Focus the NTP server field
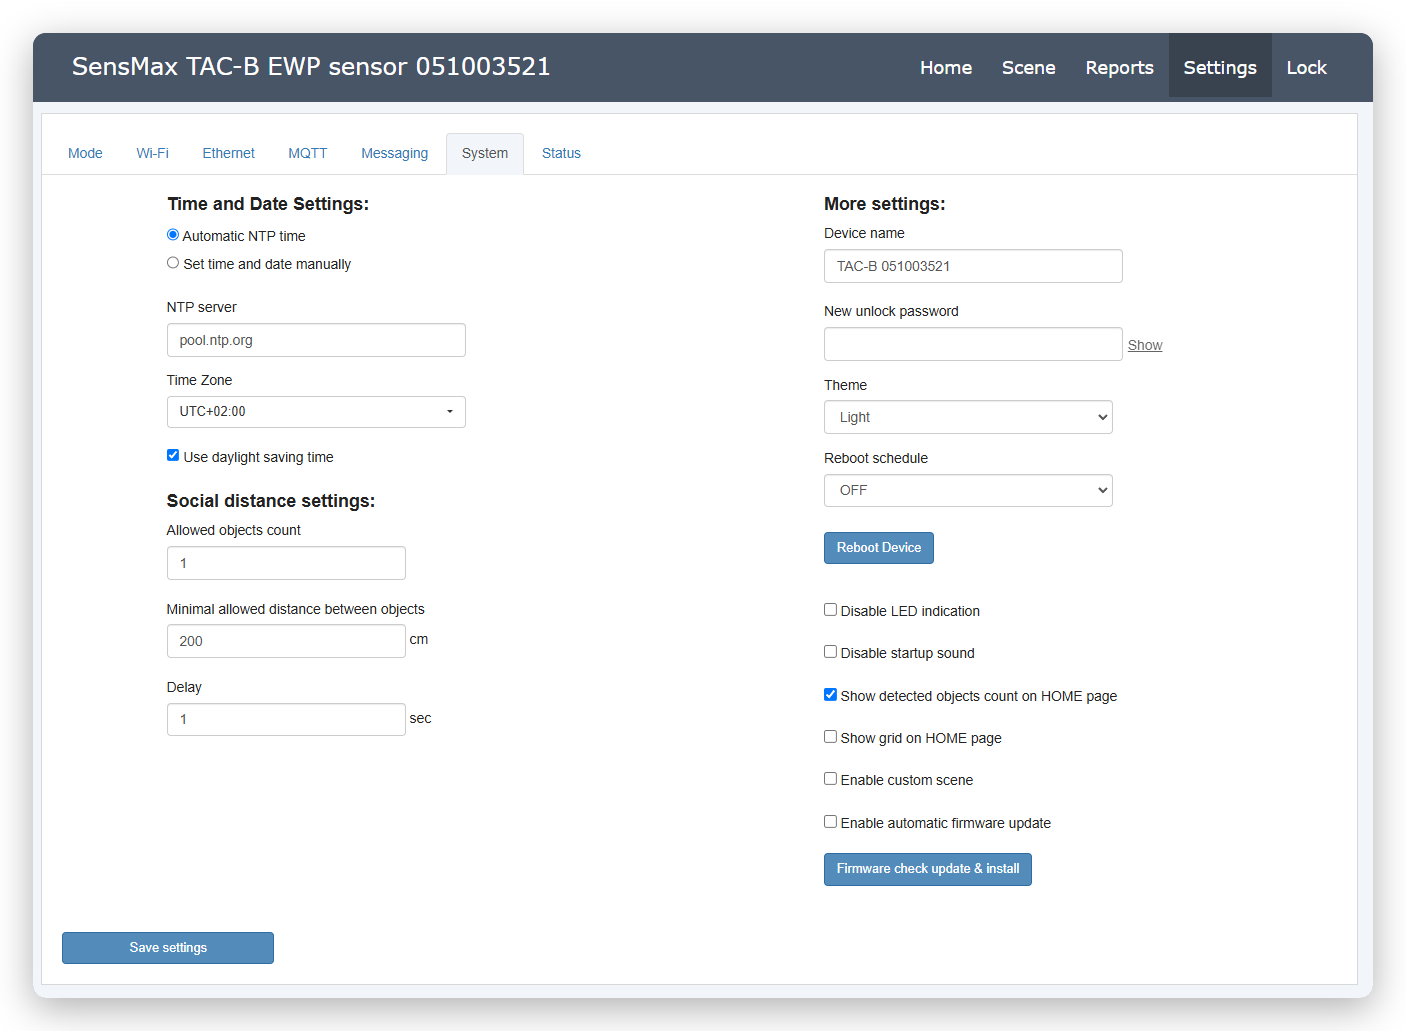This screenshot has width=1406, height=1031. 316,340
